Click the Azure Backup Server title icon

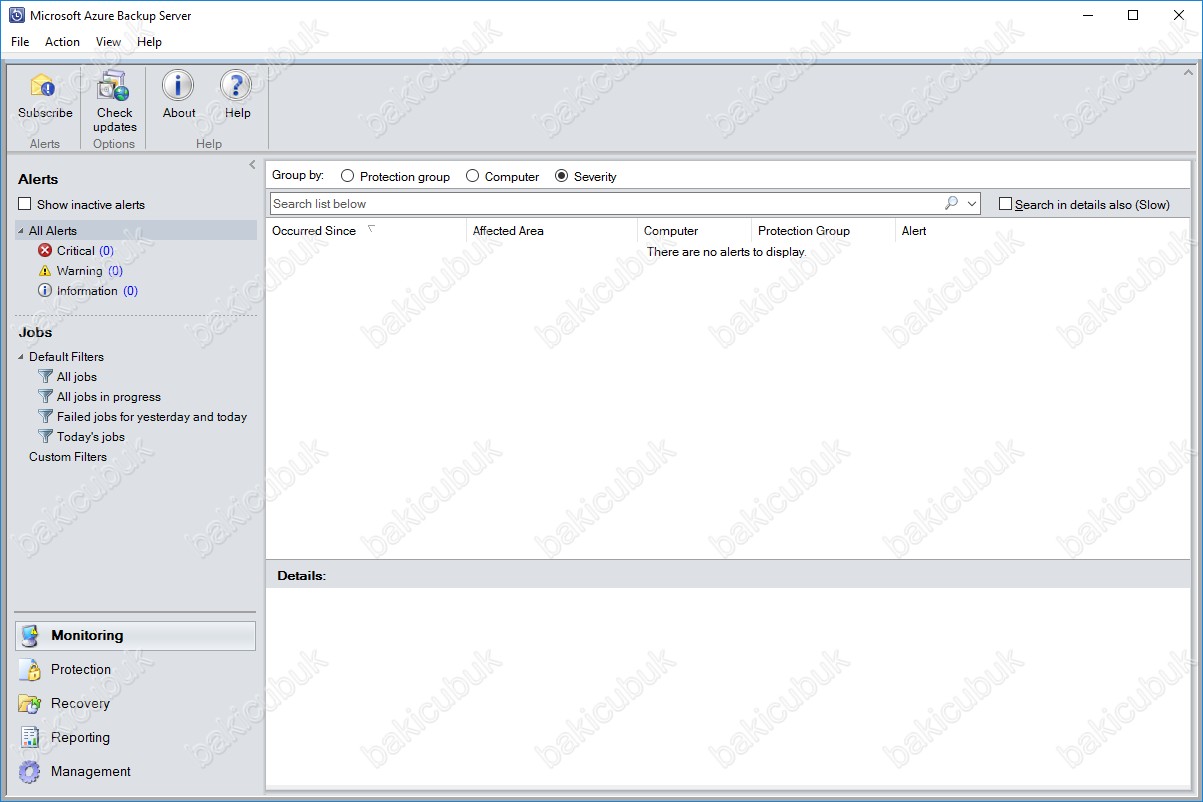[16, 15]
